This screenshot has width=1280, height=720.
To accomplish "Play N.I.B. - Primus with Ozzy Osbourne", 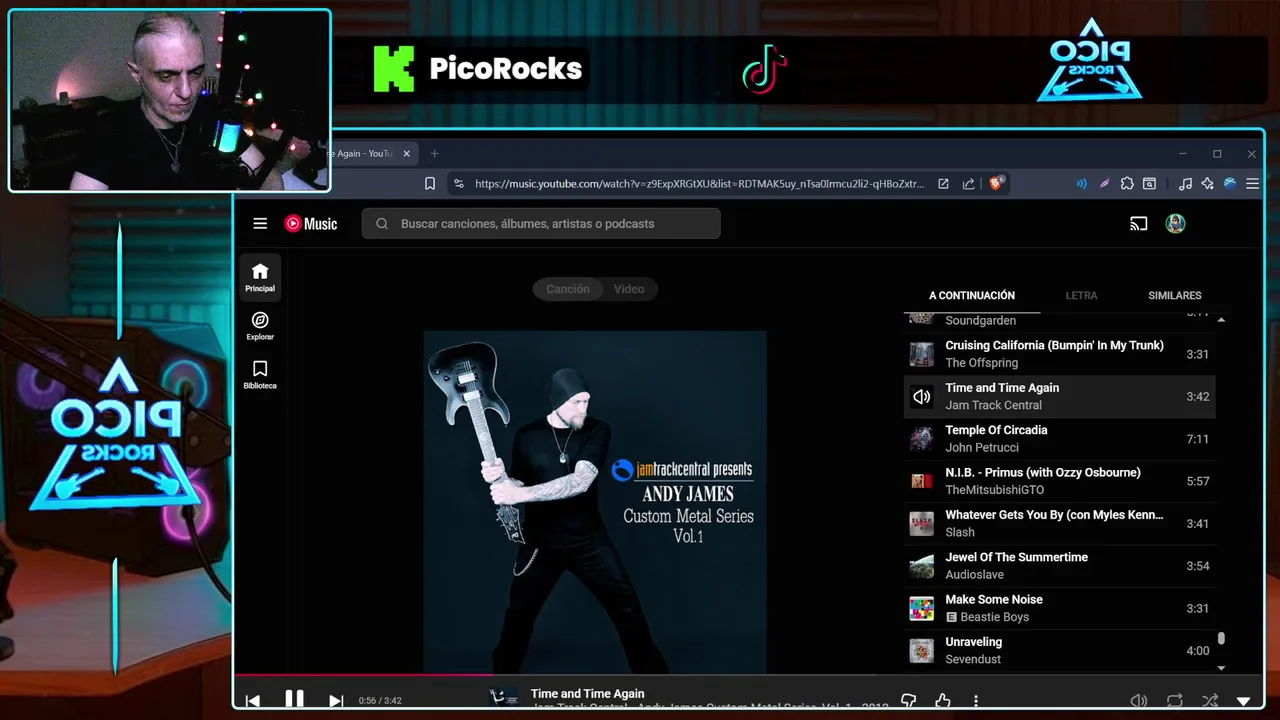I will pyautogui.click(x=1060, y=481).
